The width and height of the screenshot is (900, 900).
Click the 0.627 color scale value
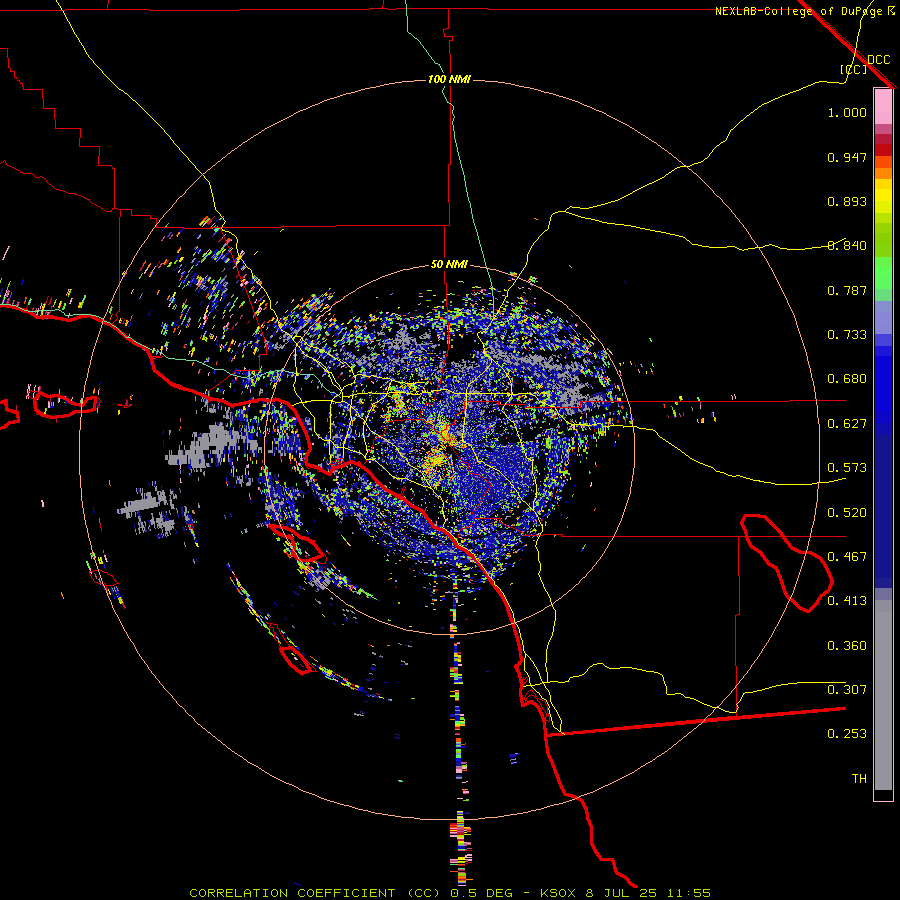847,424
